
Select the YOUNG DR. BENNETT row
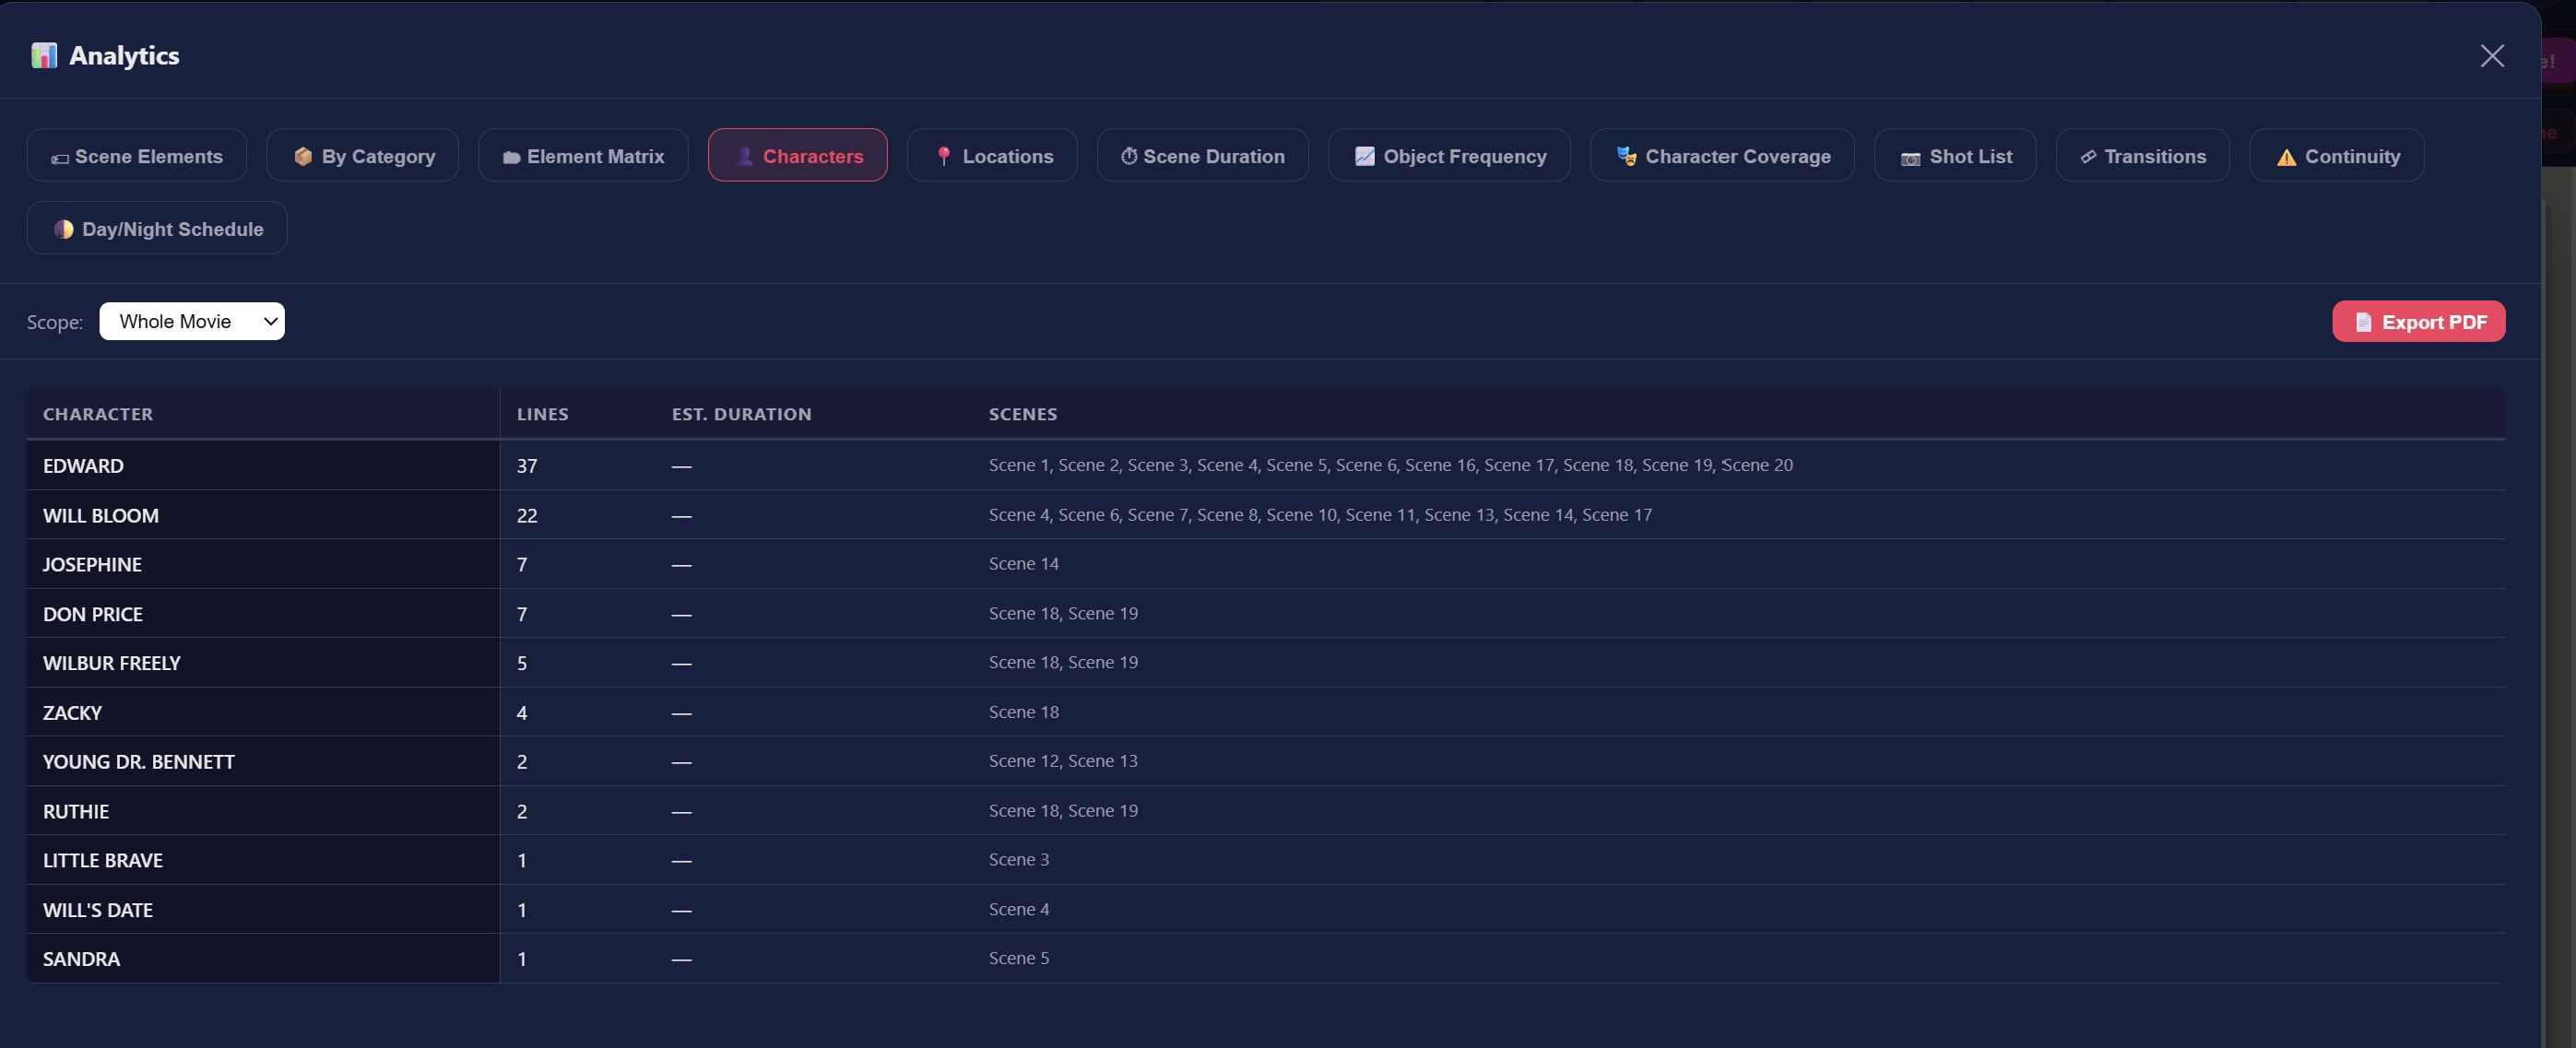pyautogui.click(x=1266, y=761)
